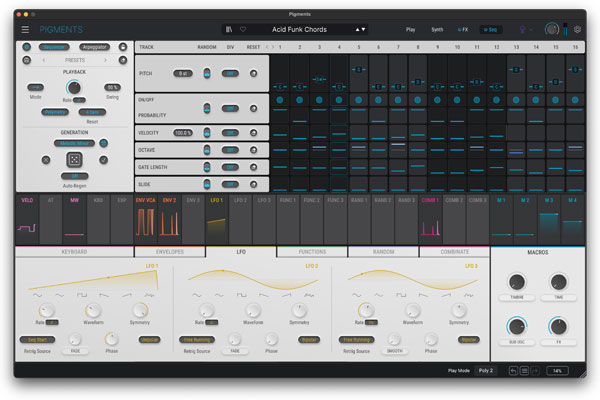Select LFO 1 square waveform icon
The image size is (600, 400).
click(82, 295)
